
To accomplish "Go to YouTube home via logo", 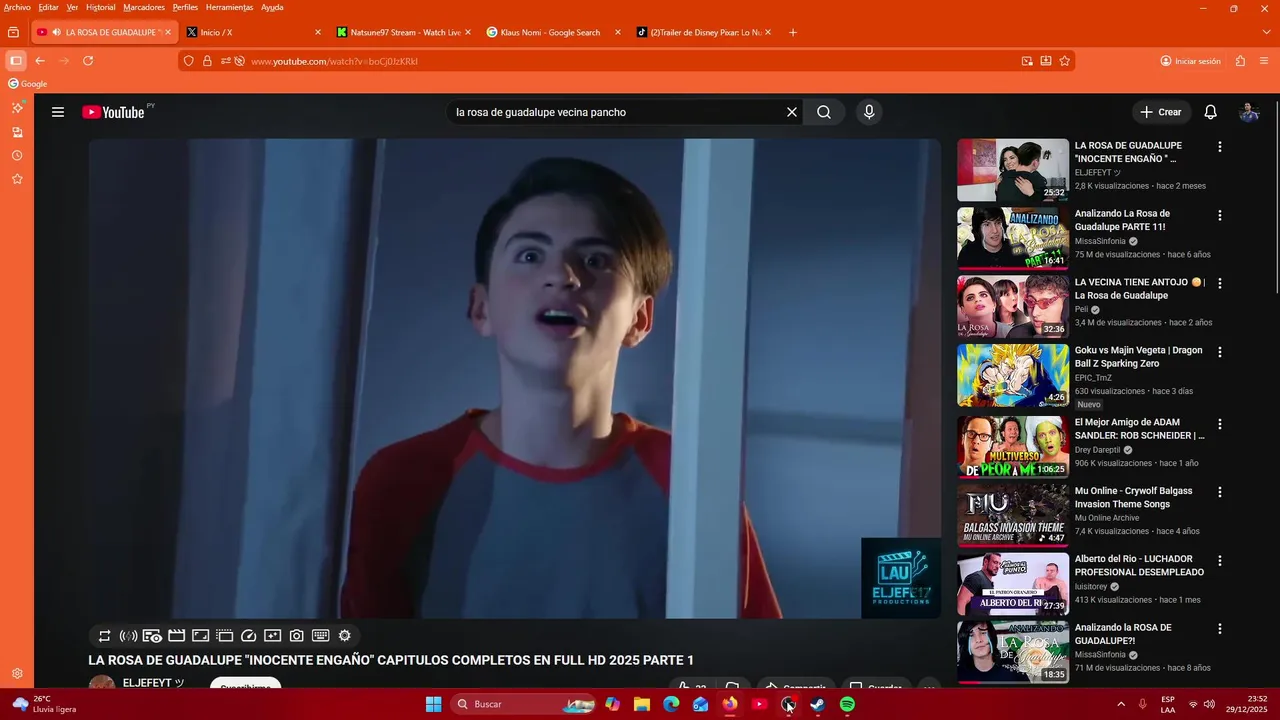I will point(113,112).
